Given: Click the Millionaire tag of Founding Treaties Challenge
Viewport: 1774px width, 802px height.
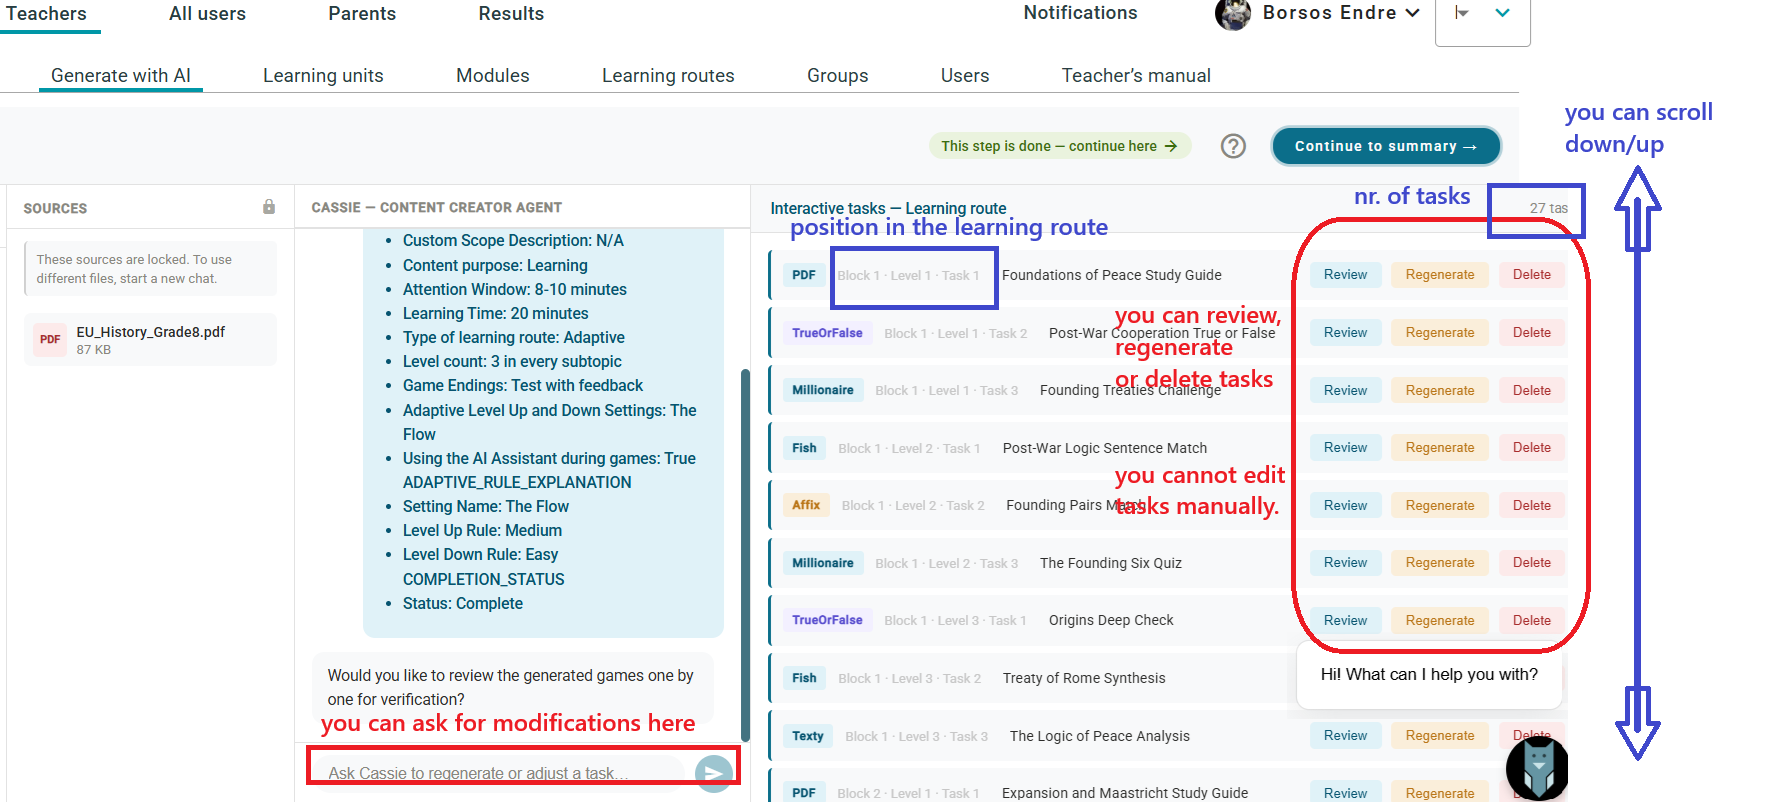Looking at the screenshot, I should tap(823, 390).
